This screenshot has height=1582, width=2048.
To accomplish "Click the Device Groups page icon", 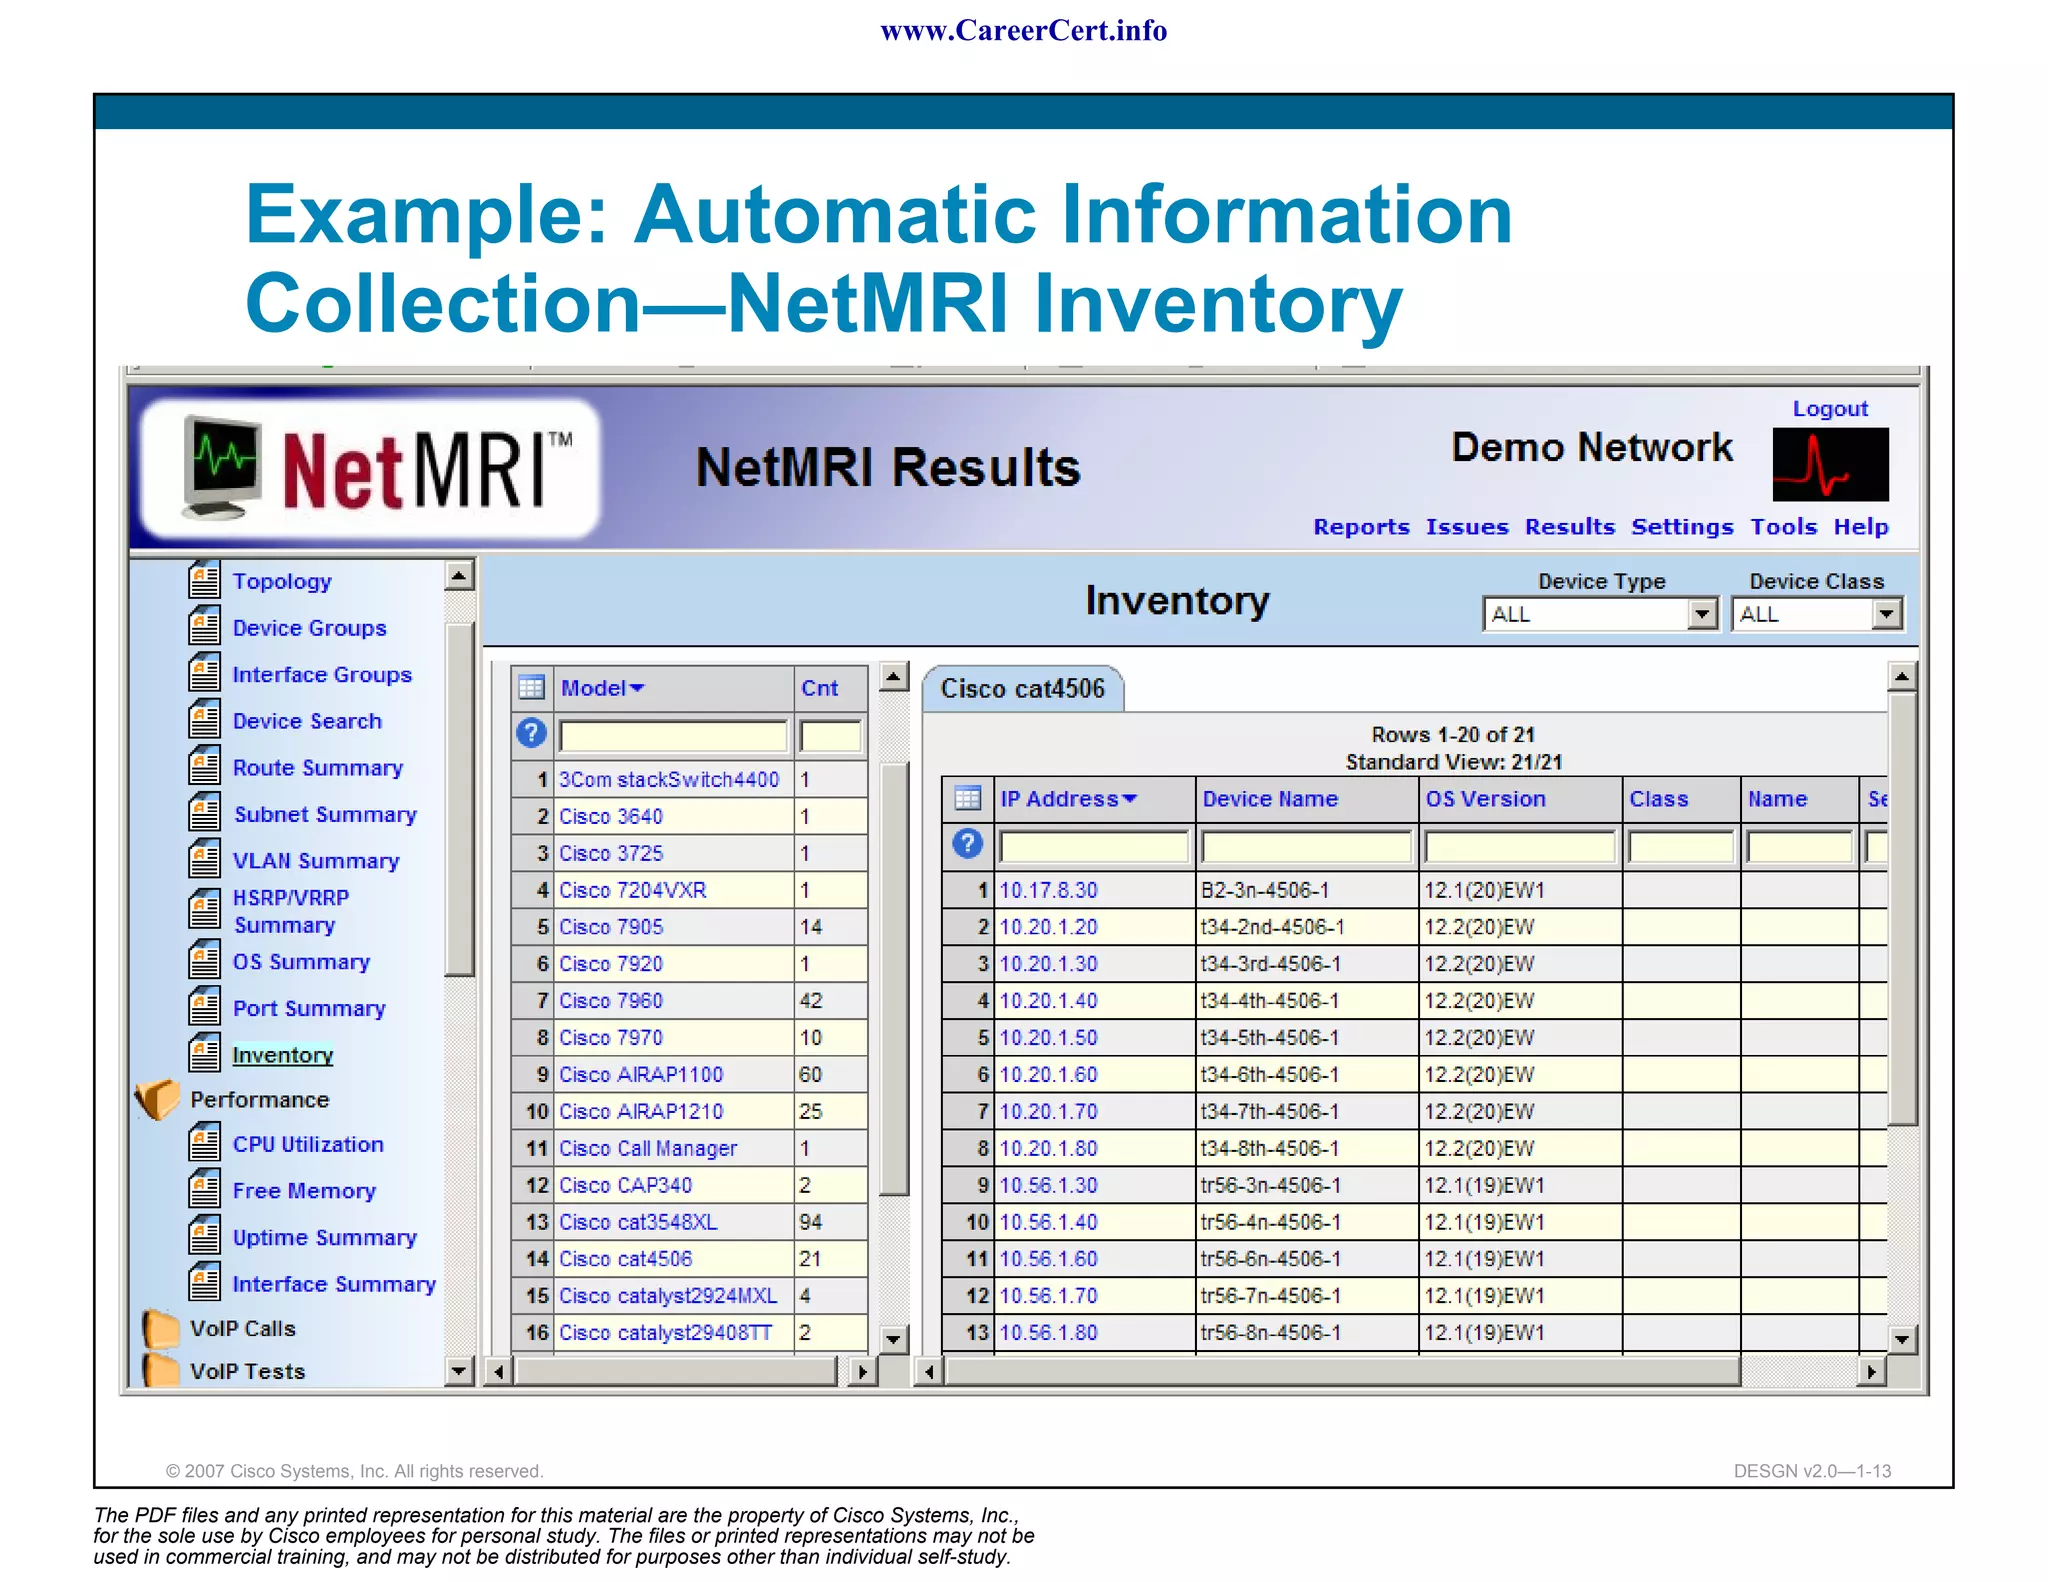I will coord(204,627).
